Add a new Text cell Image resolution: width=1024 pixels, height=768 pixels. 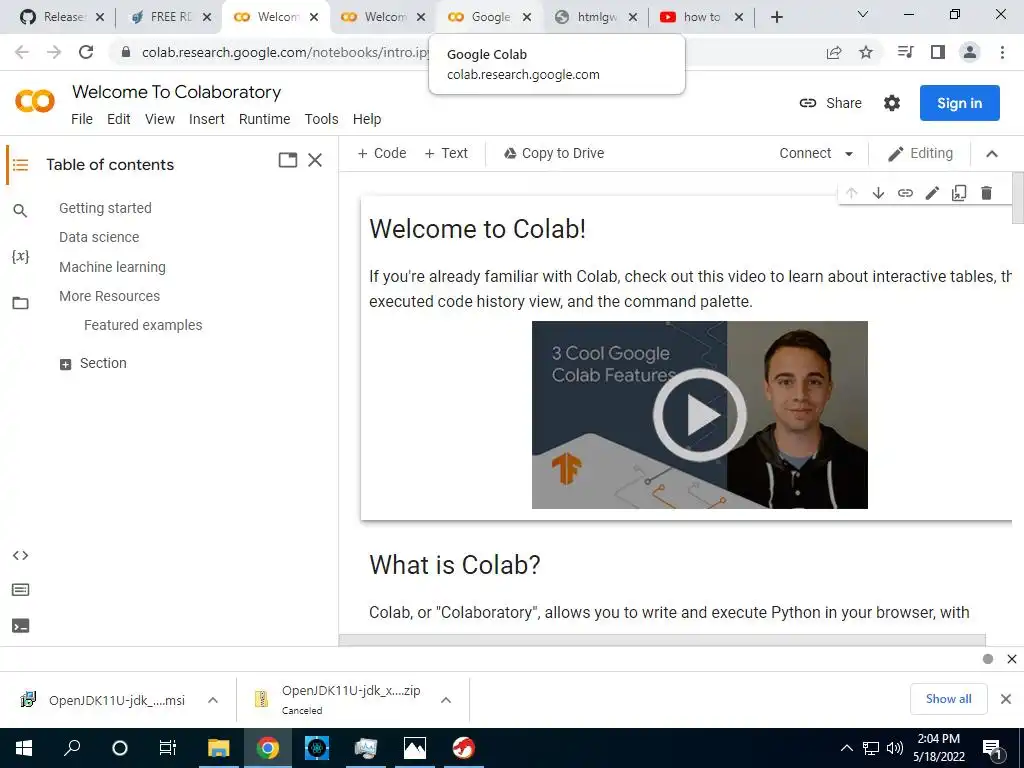click(x=446, y=153)
